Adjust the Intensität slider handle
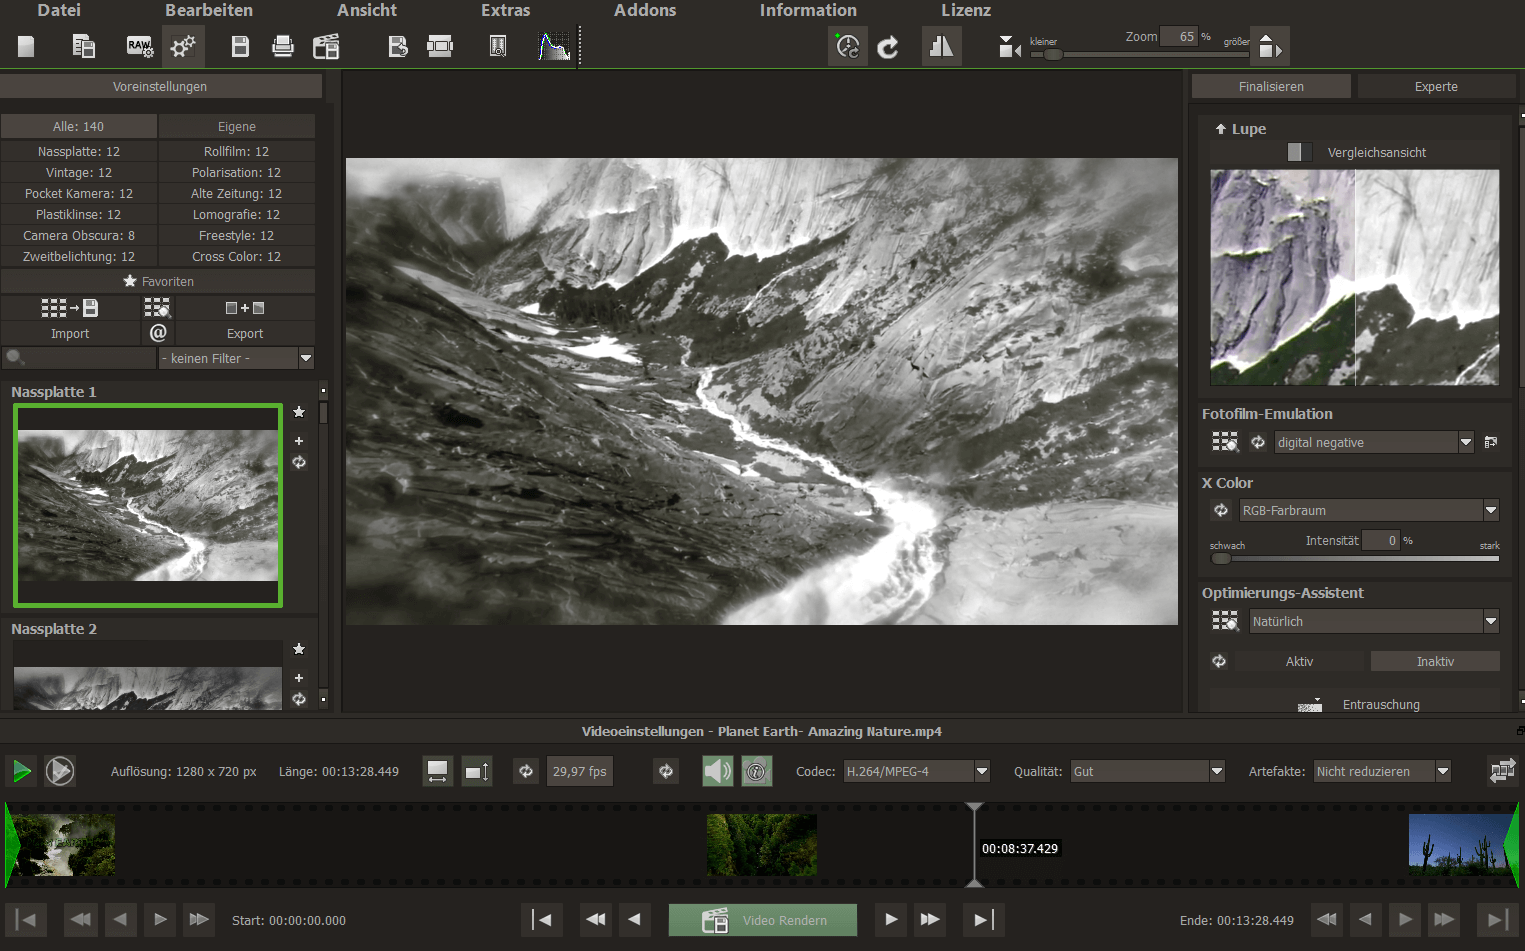1525x951 pixels. click(x=1220, y=558)
